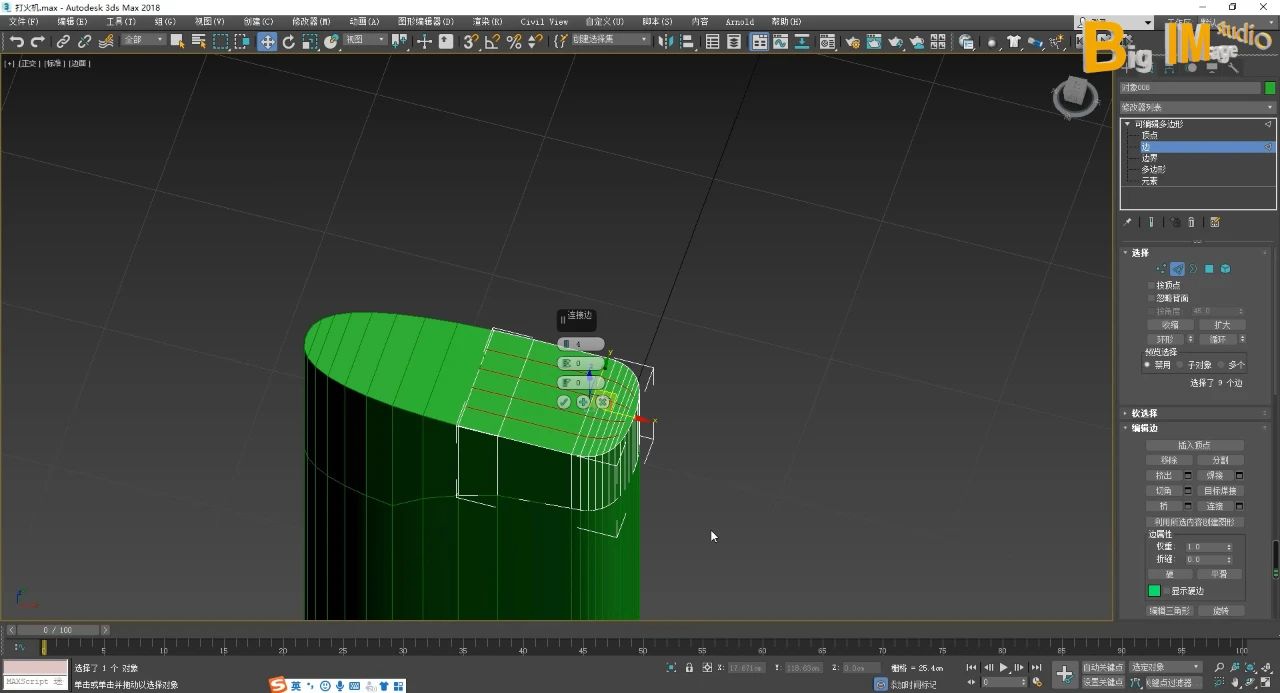This screenshot has height=693, width=1280.
Task: Click the Angle Snap toggle icon
Action: click(x=492, y=41)
